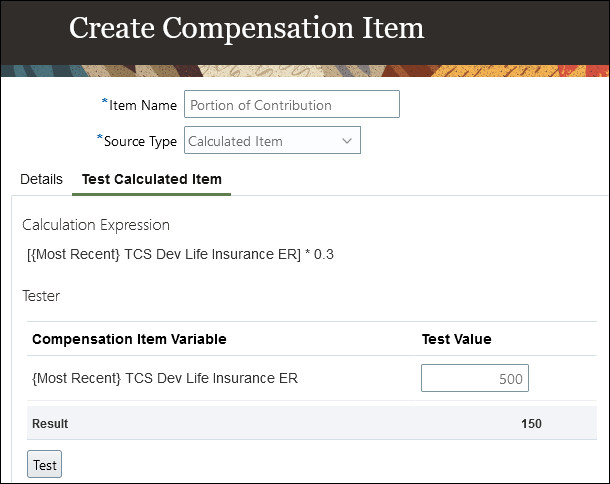The width and height of the screenshot is (610, 484).
Task: Click the Item Name label
Action: (143, 105)
